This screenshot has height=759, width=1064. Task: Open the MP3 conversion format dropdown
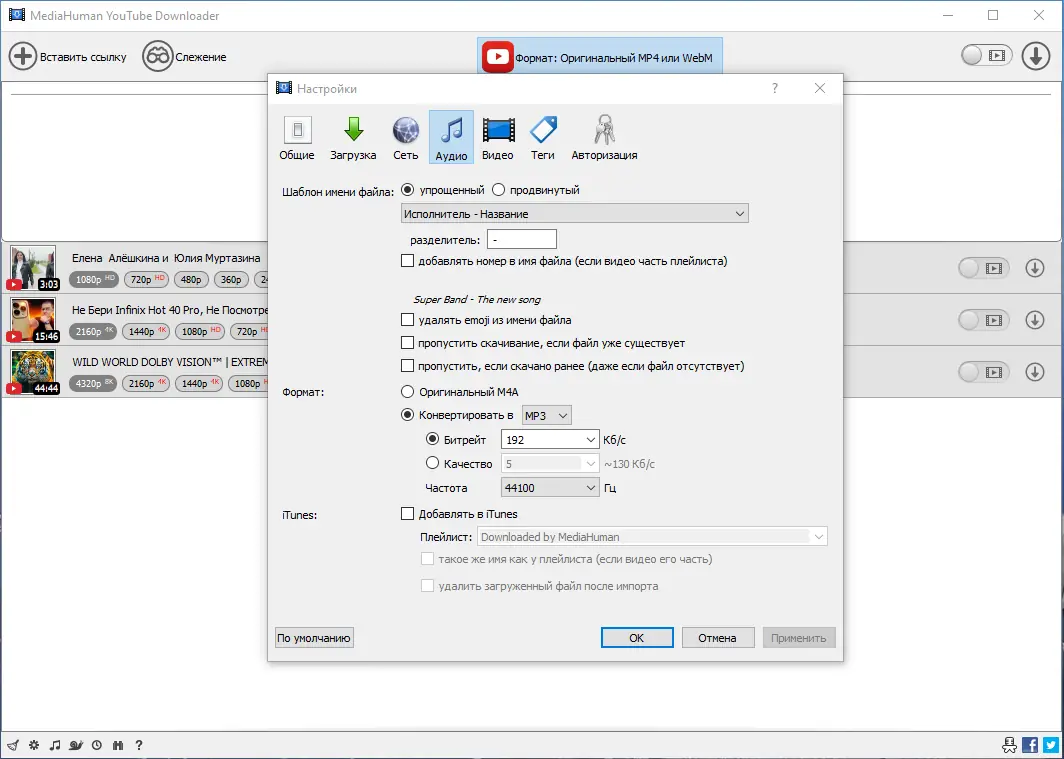546,415
